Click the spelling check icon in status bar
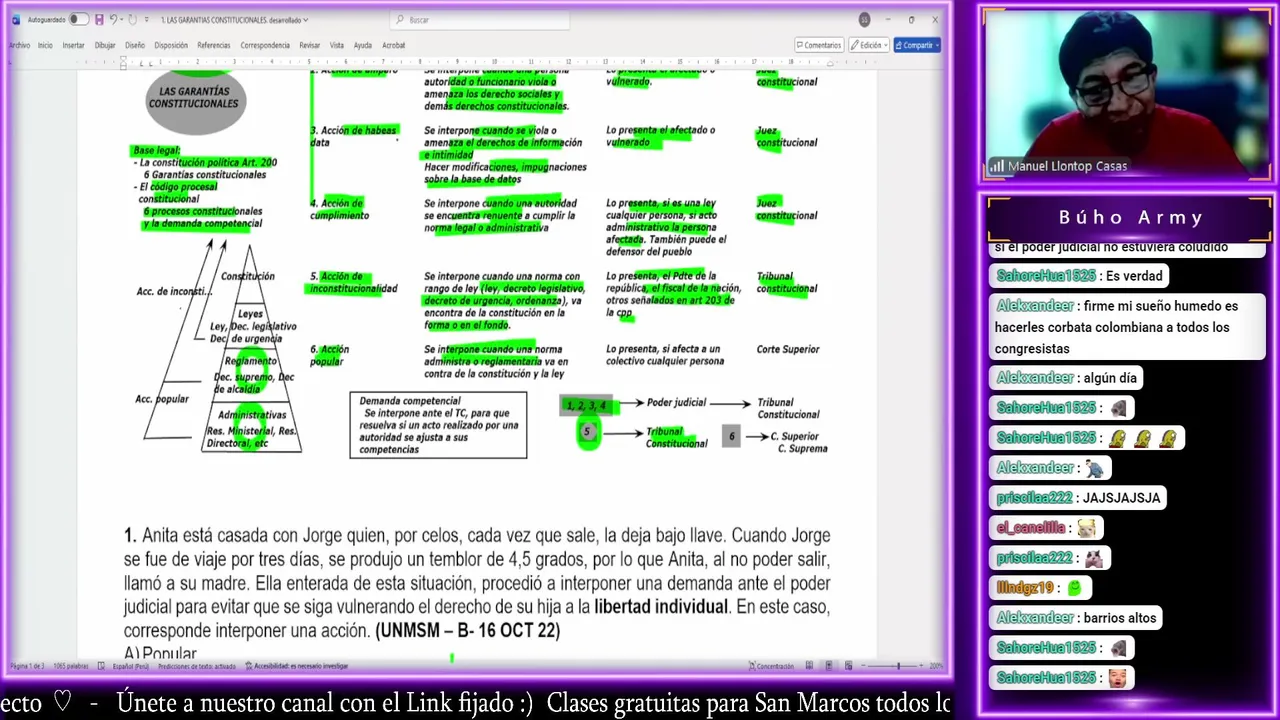The height and width of the screenshot is (720, 1280). click(100, 666)
